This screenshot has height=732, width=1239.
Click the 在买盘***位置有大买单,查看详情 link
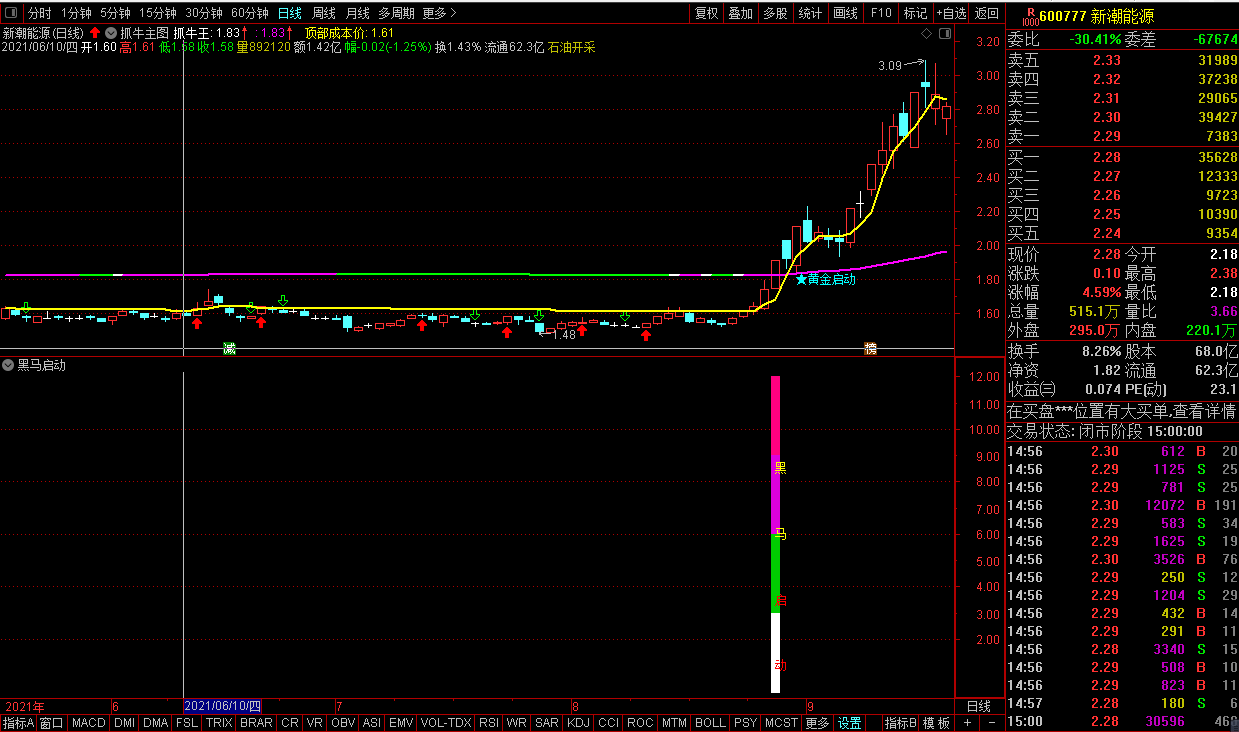click(1120, 411)
